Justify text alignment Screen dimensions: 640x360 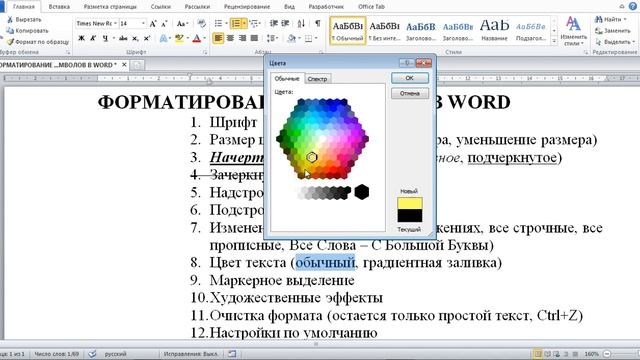point(254,38)
